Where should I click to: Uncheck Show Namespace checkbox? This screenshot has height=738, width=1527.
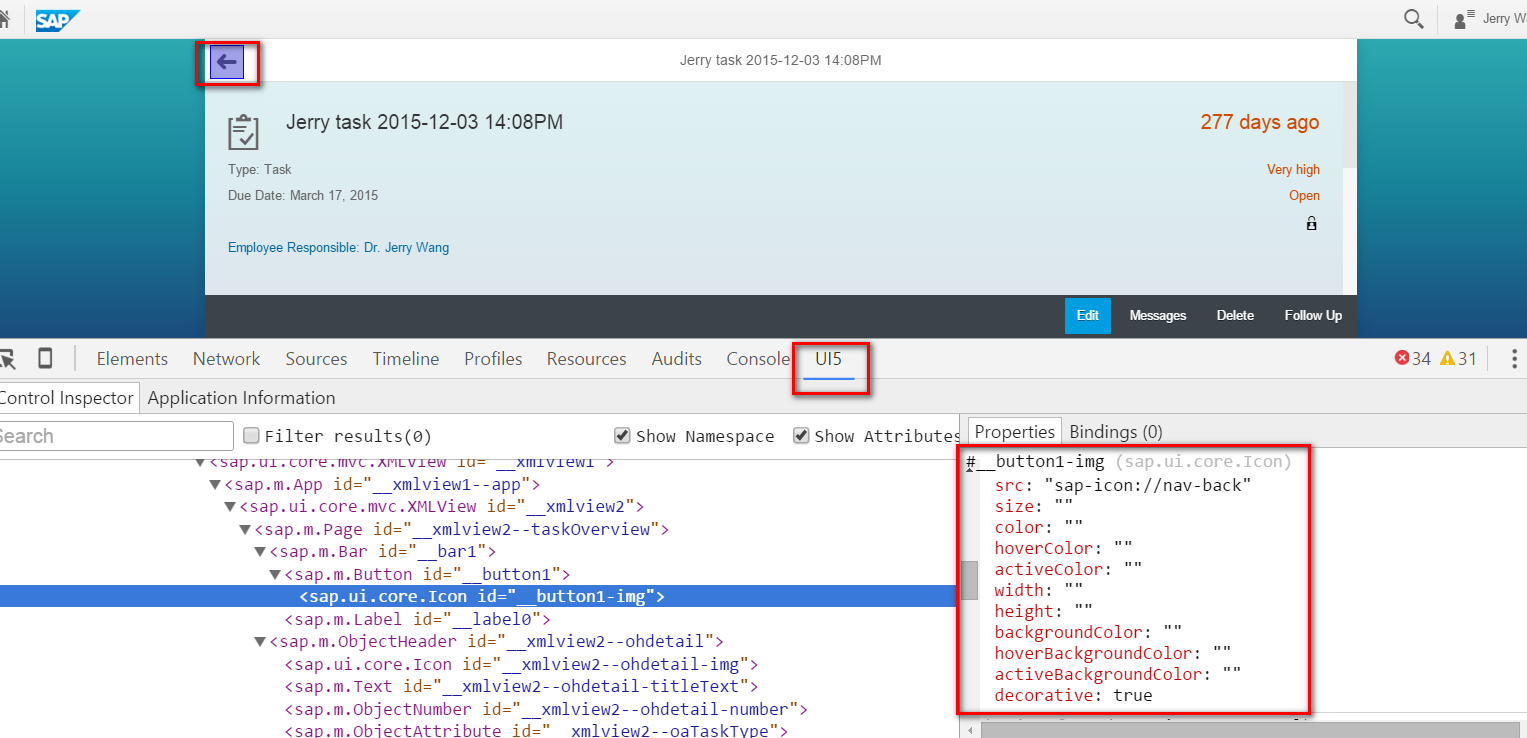click(x=622, y=435)
